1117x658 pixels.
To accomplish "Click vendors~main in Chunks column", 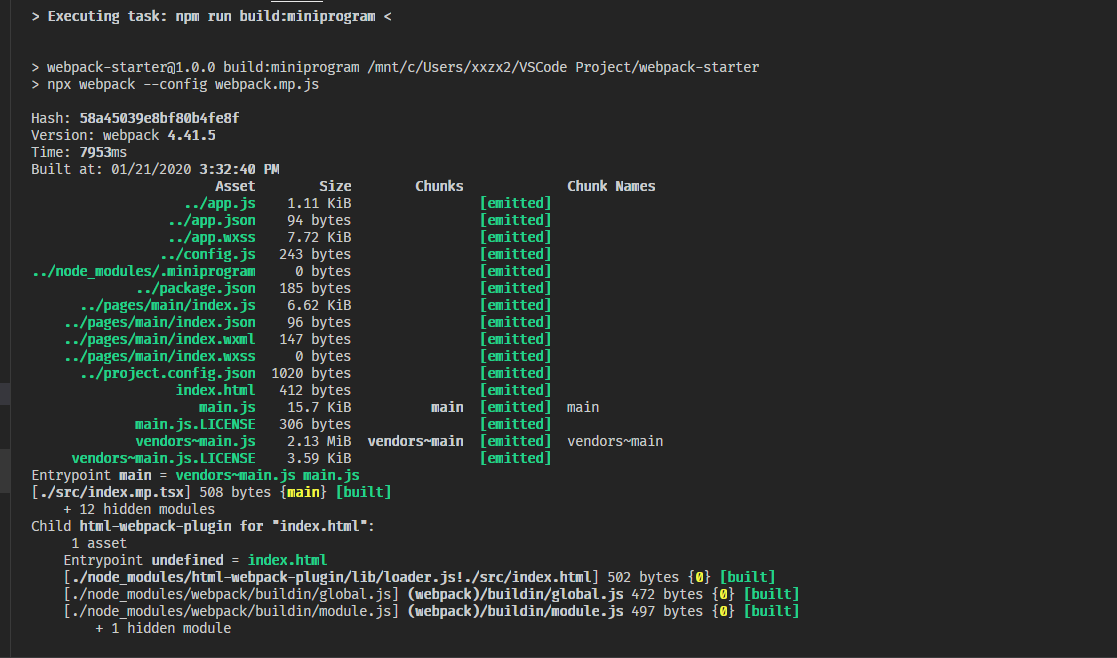I will (415, 442).
